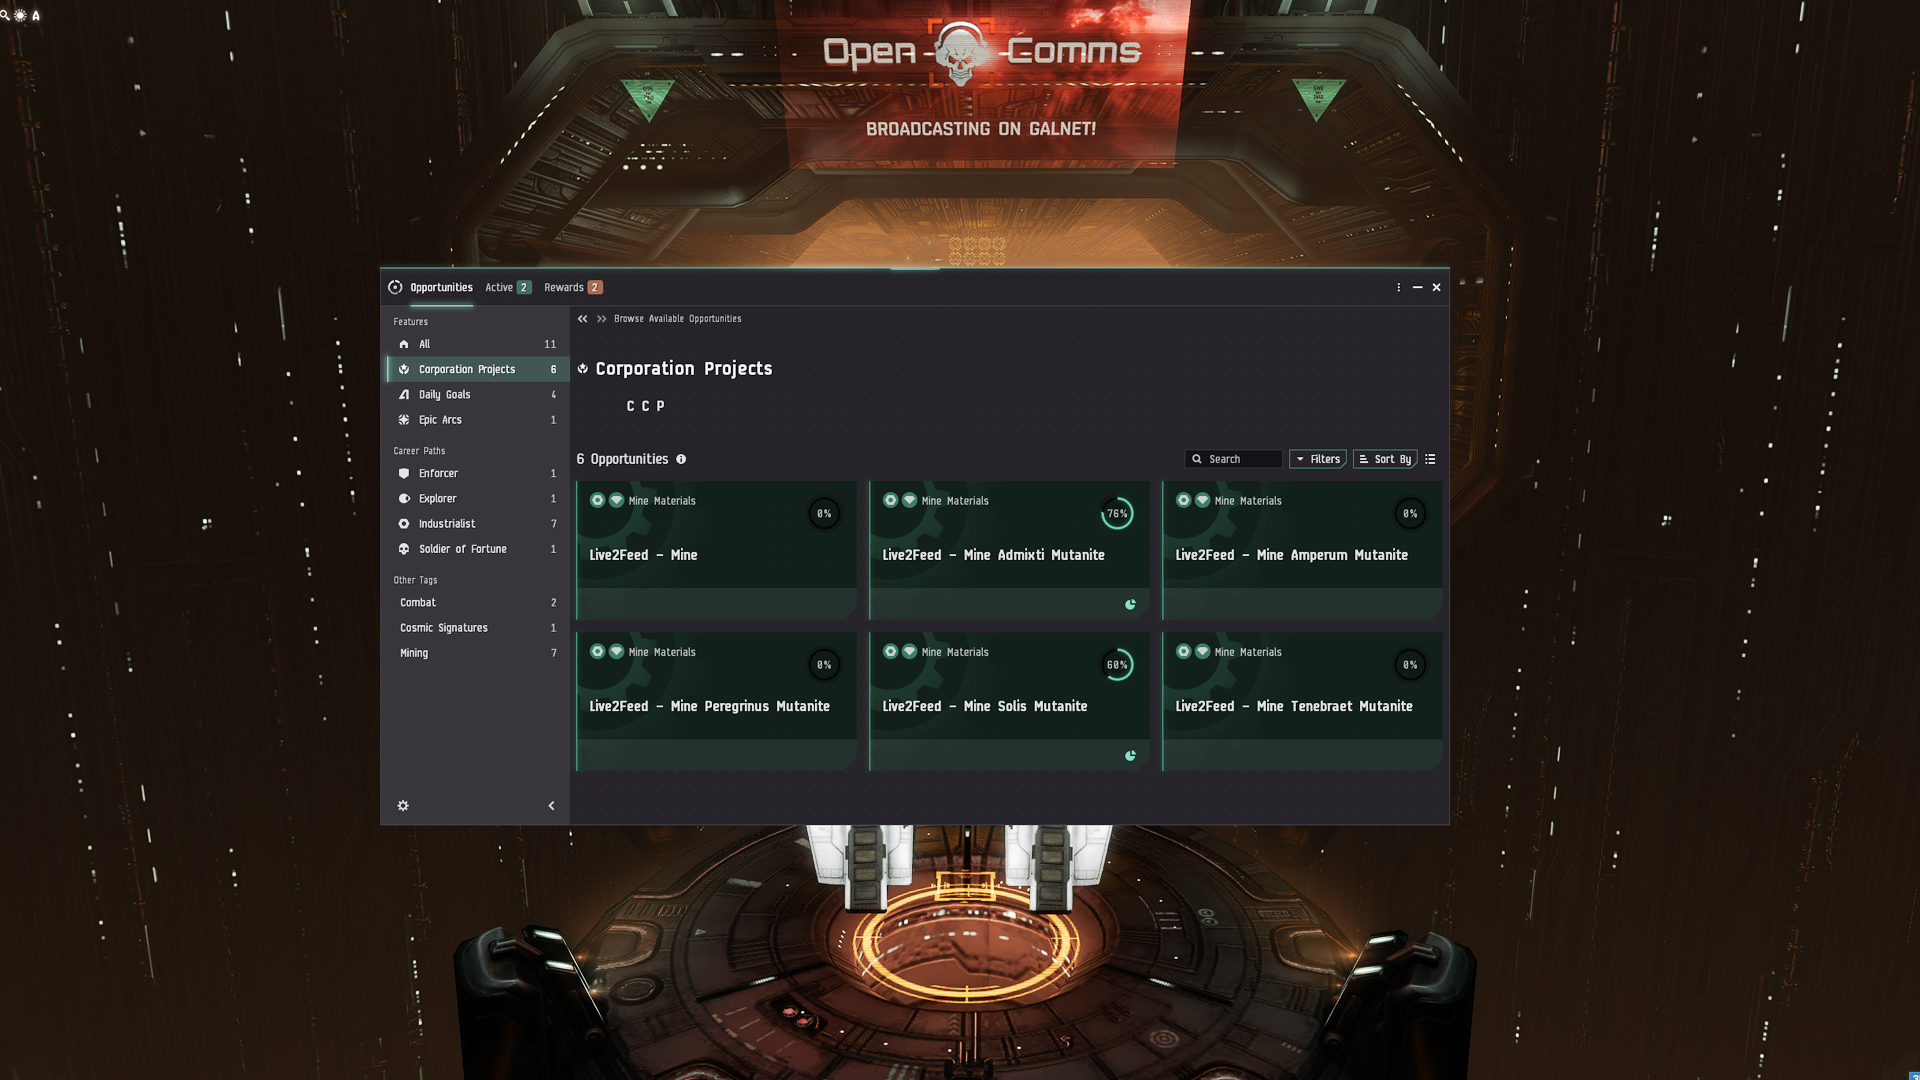Click Browse Available Opportunities link
1920x1080 pixels.
(678, 318)
